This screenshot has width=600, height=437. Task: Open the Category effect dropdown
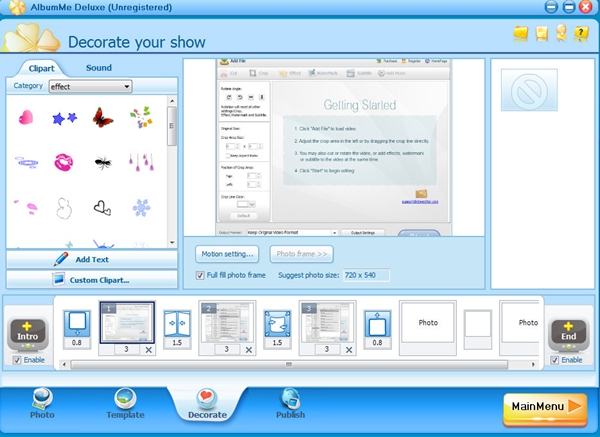click(x=90, y=86)
